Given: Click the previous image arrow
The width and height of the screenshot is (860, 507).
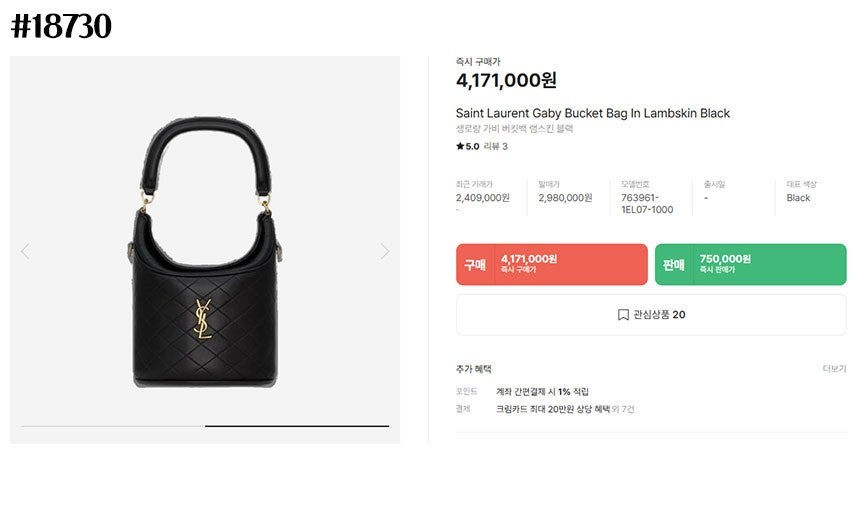Looking at the screenshot, I should [x=25, y=251].
